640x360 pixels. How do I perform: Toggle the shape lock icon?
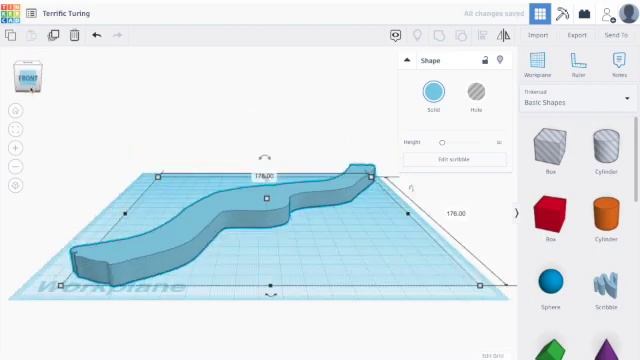[485, 60]
